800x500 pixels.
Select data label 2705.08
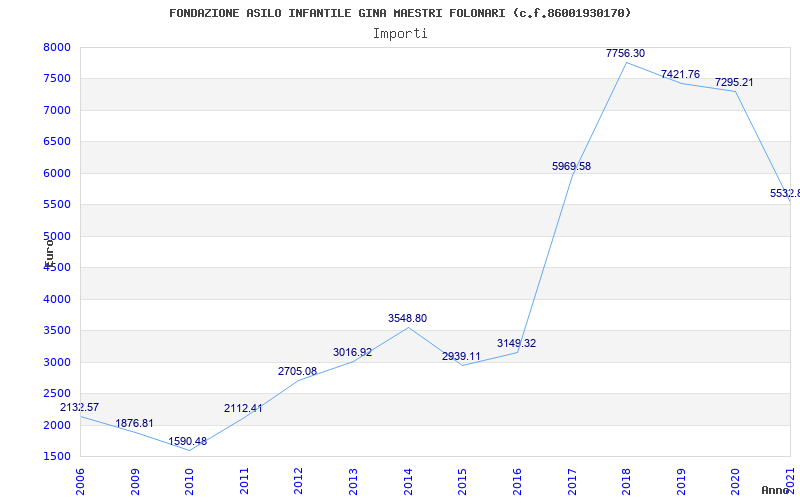pos(297,371)
